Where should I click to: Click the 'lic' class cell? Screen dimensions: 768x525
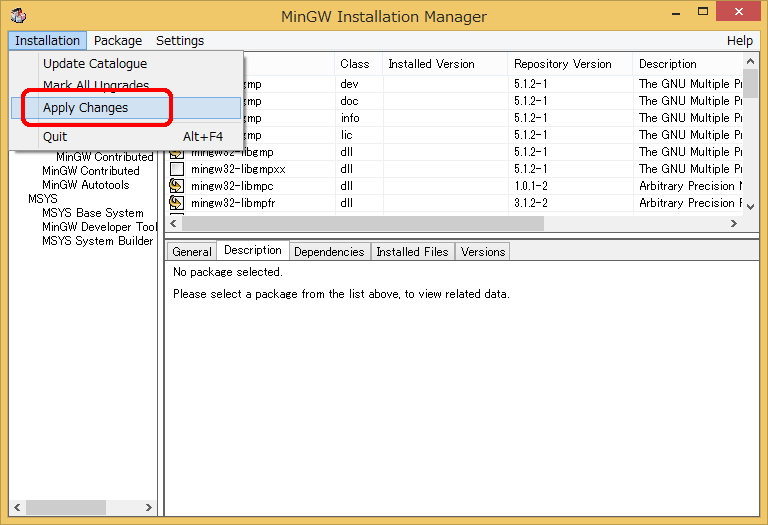click(346, 135)
